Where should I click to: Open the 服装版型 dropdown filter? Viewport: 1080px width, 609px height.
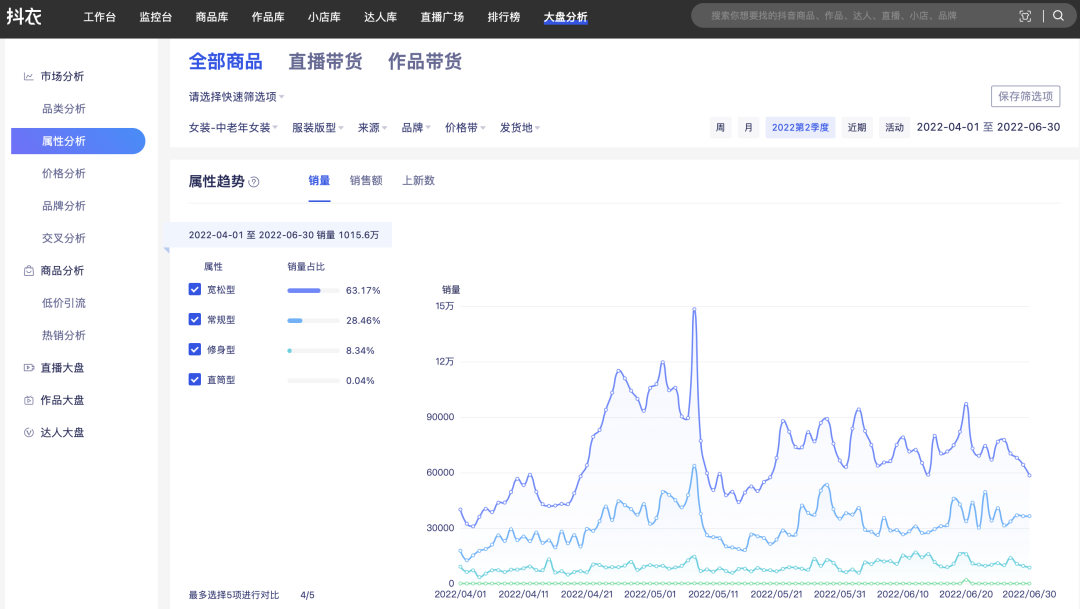317,128
